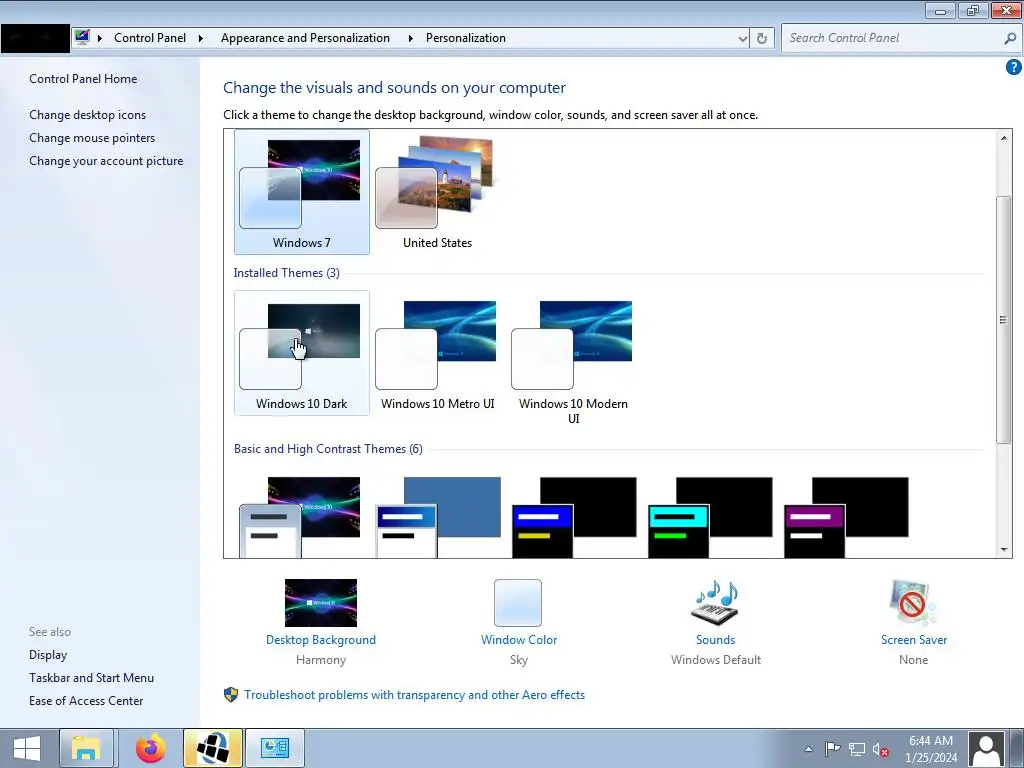Screen dimensions: 1024x768
Task: Open the address bar history dropdown
Action: pos(743,39)
